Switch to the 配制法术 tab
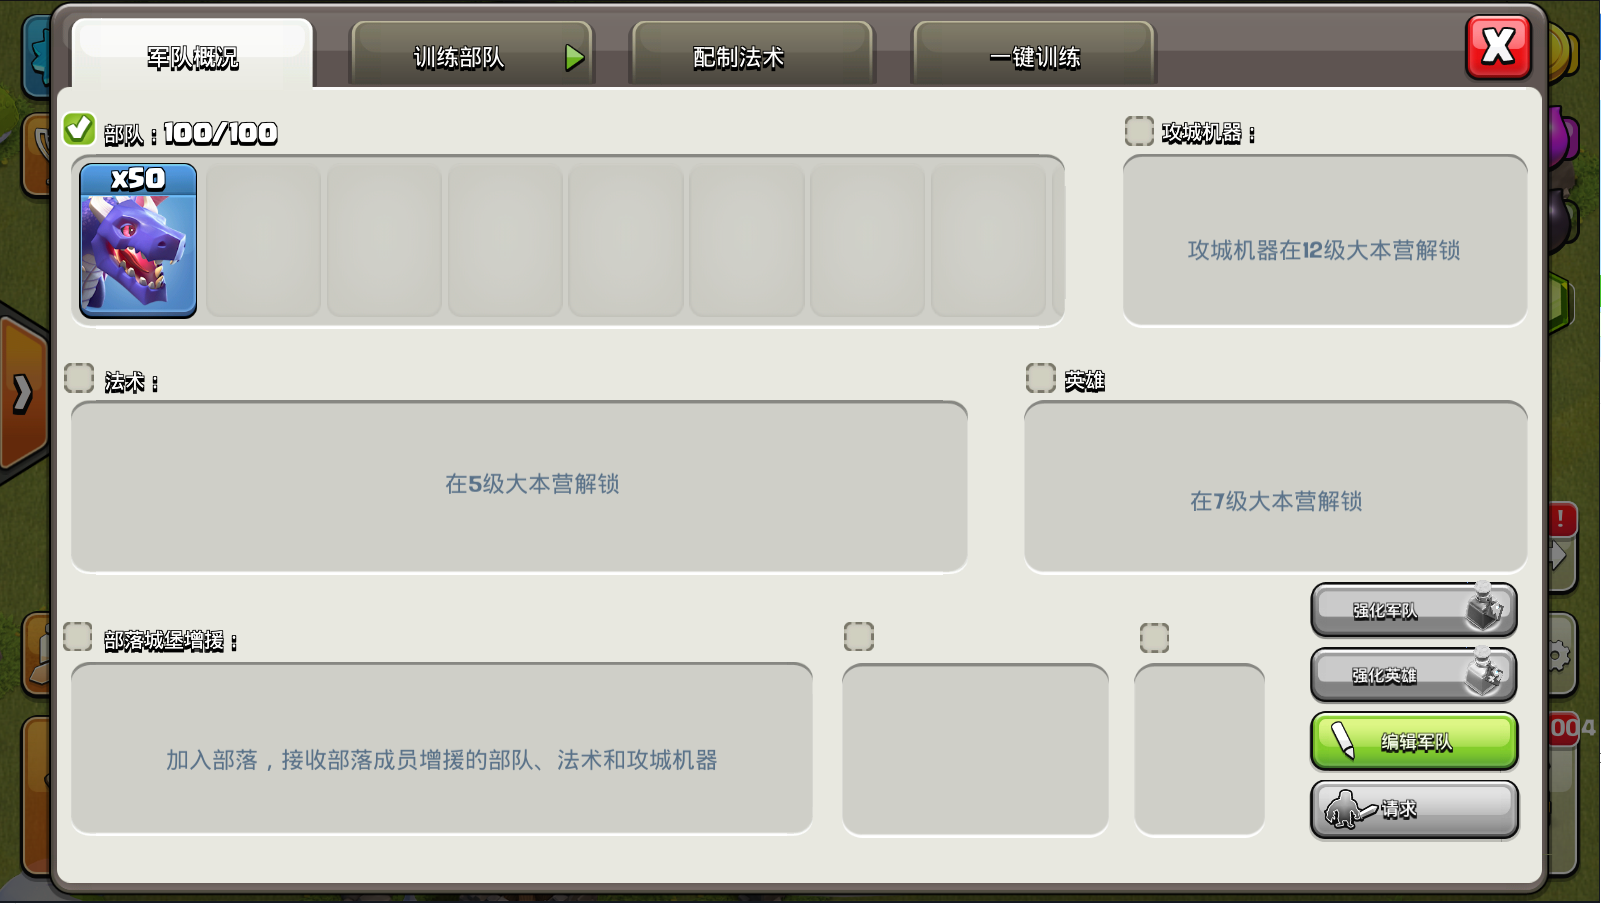This screenshot has width=1601, height=904. 750,57
